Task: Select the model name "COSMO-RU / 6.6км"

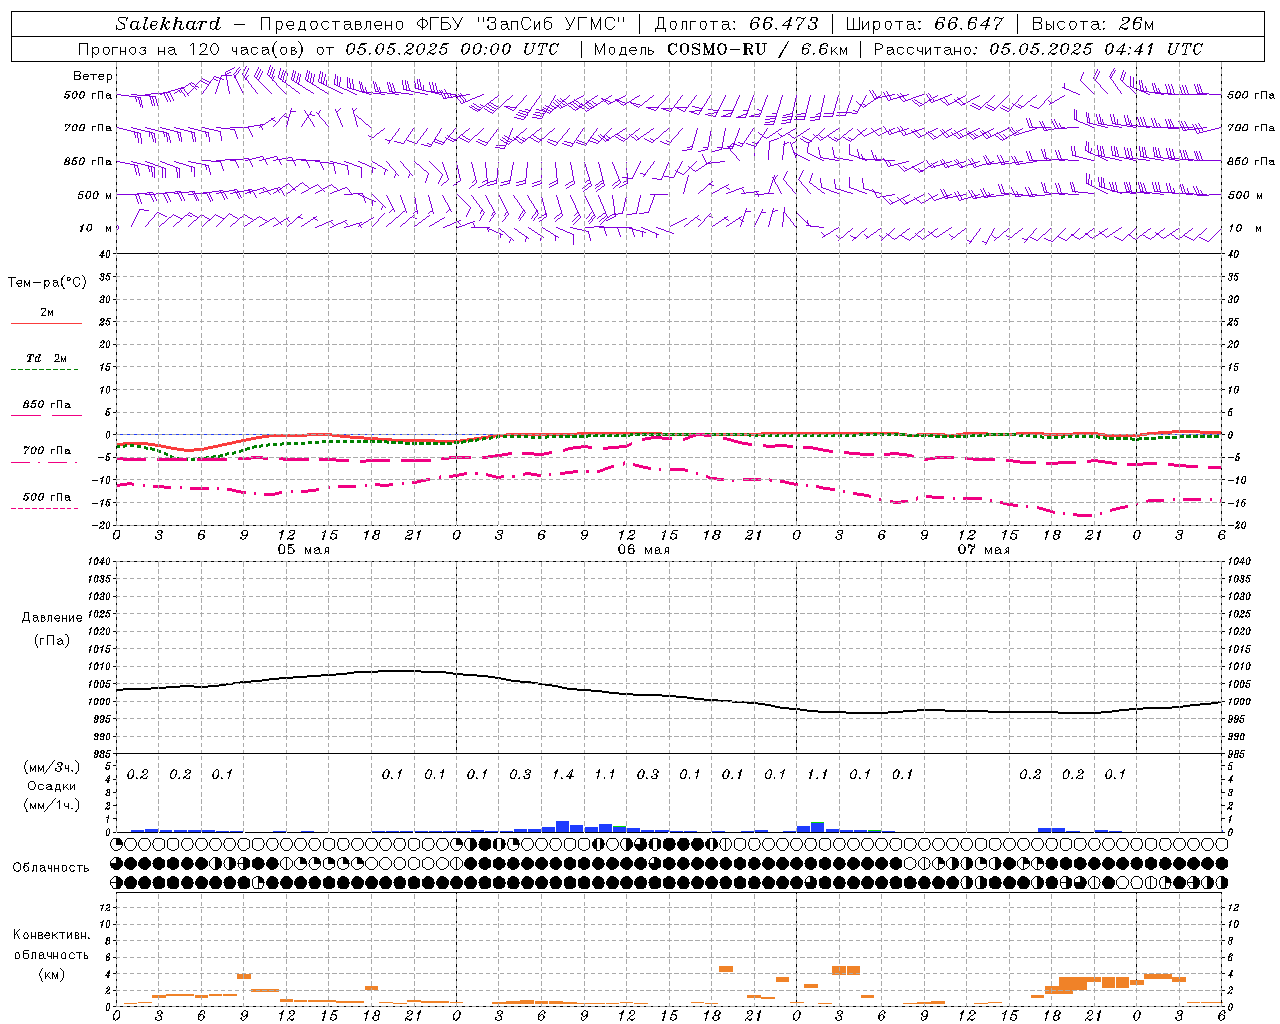Action: tap(757, 49)
